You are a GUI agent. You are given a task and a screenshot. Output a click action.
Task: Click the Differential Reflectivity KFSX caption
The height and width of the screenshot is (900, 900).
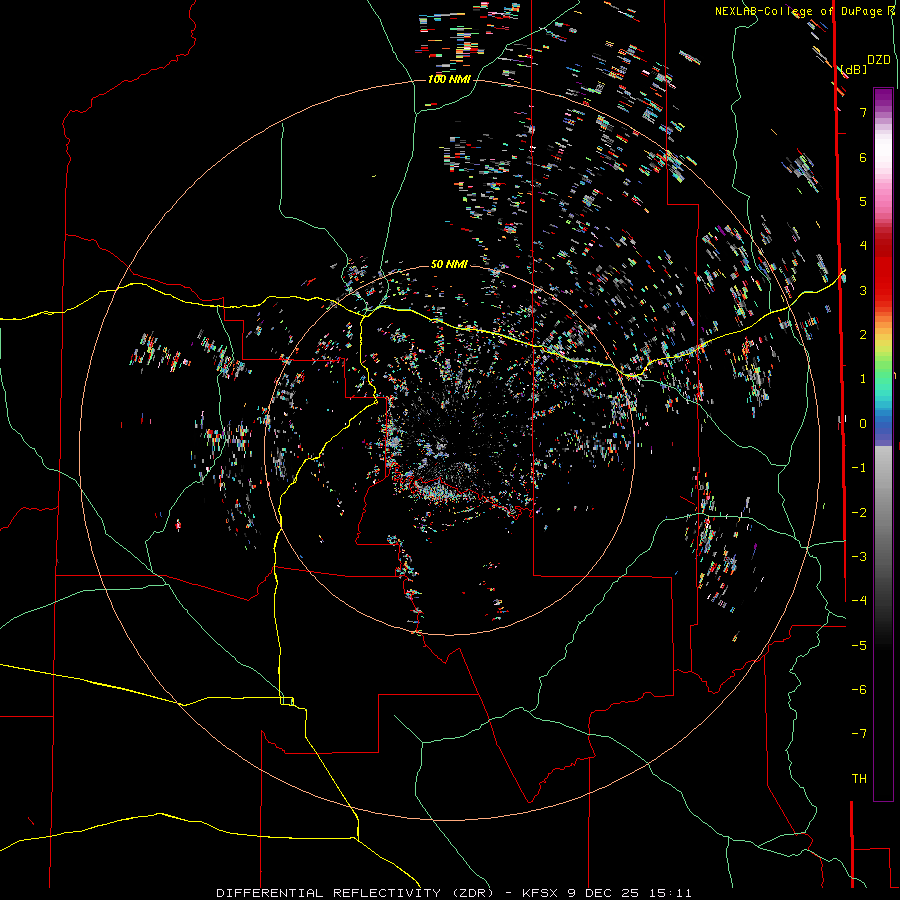[x=454, y=893]
